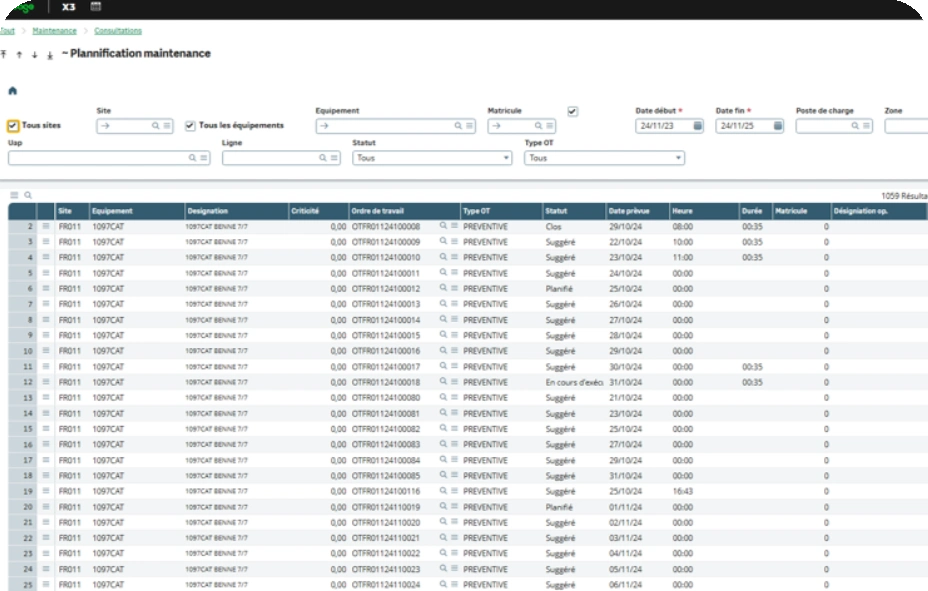Click the go-to-last-row arrow icon
928x591 pixels.
49,54
